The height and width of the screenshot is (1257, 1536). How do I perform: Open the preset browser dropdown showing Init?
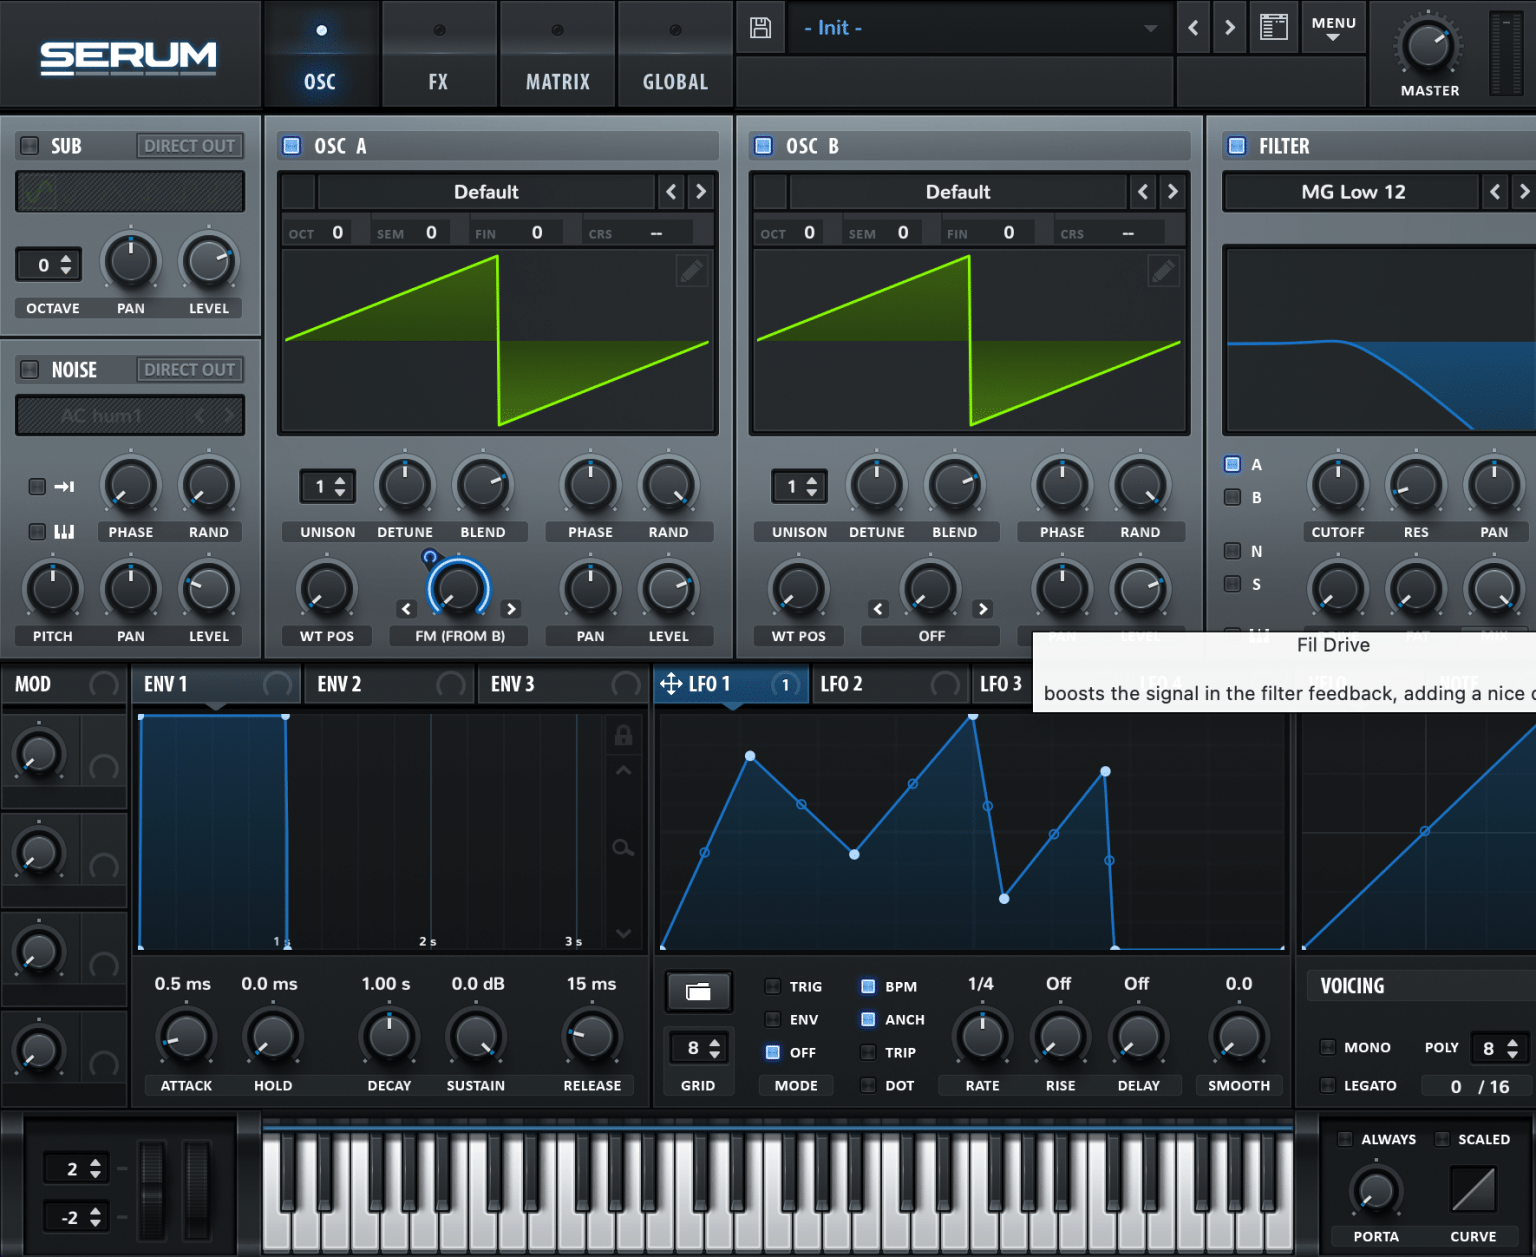[x=980, y=27]
